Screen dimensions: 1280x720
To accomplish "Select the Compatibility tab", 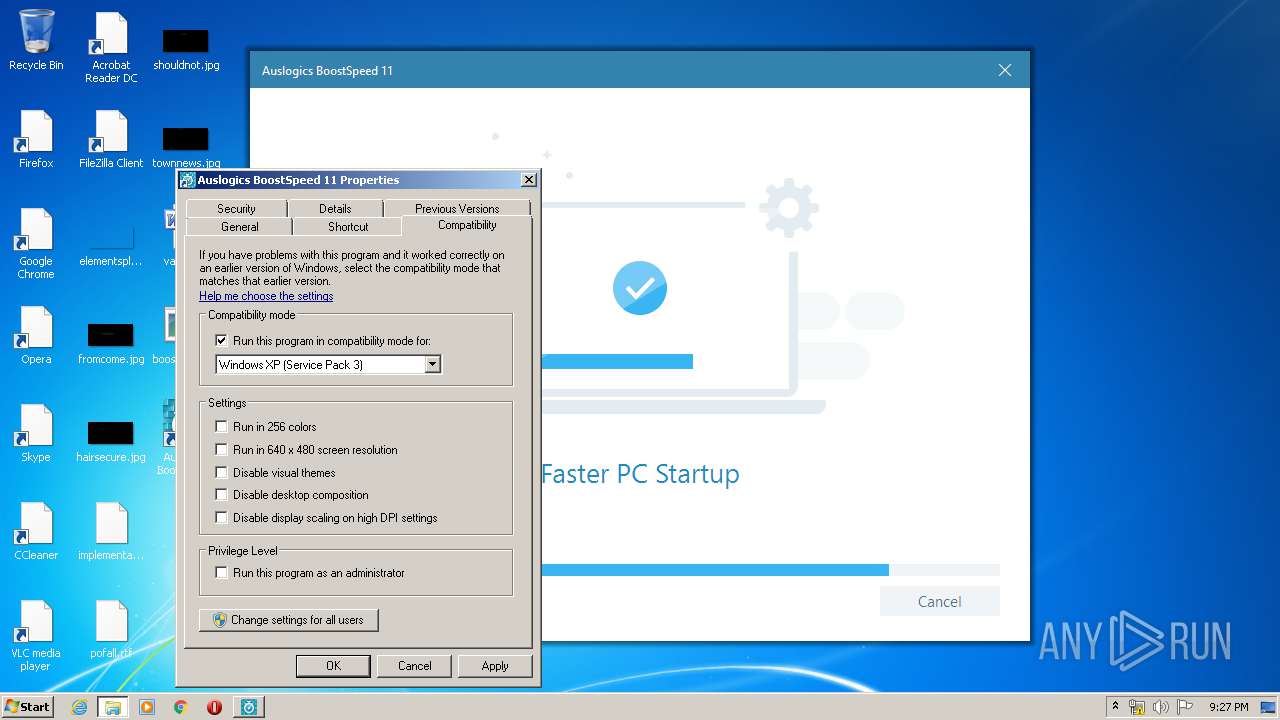I will [467, 225].
